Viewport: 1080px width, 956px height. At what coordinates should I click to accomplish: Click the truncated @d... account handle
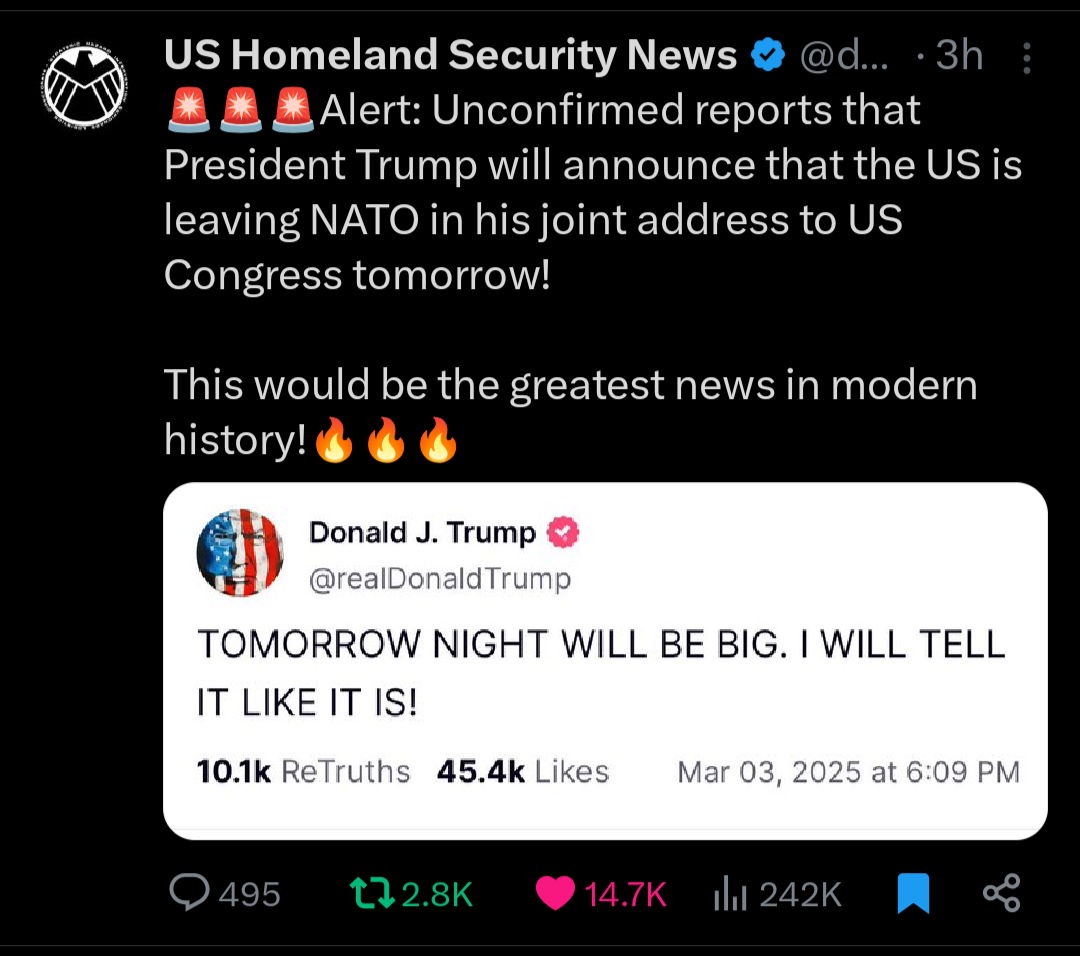[x=843, y=57]
